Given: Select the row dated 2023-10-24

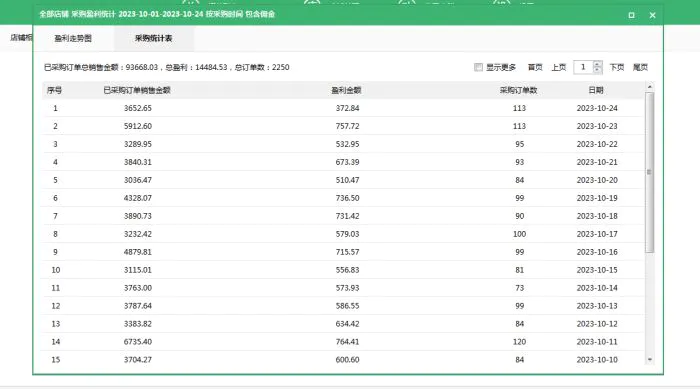Looking at the screenshot, I should [344, 108].
